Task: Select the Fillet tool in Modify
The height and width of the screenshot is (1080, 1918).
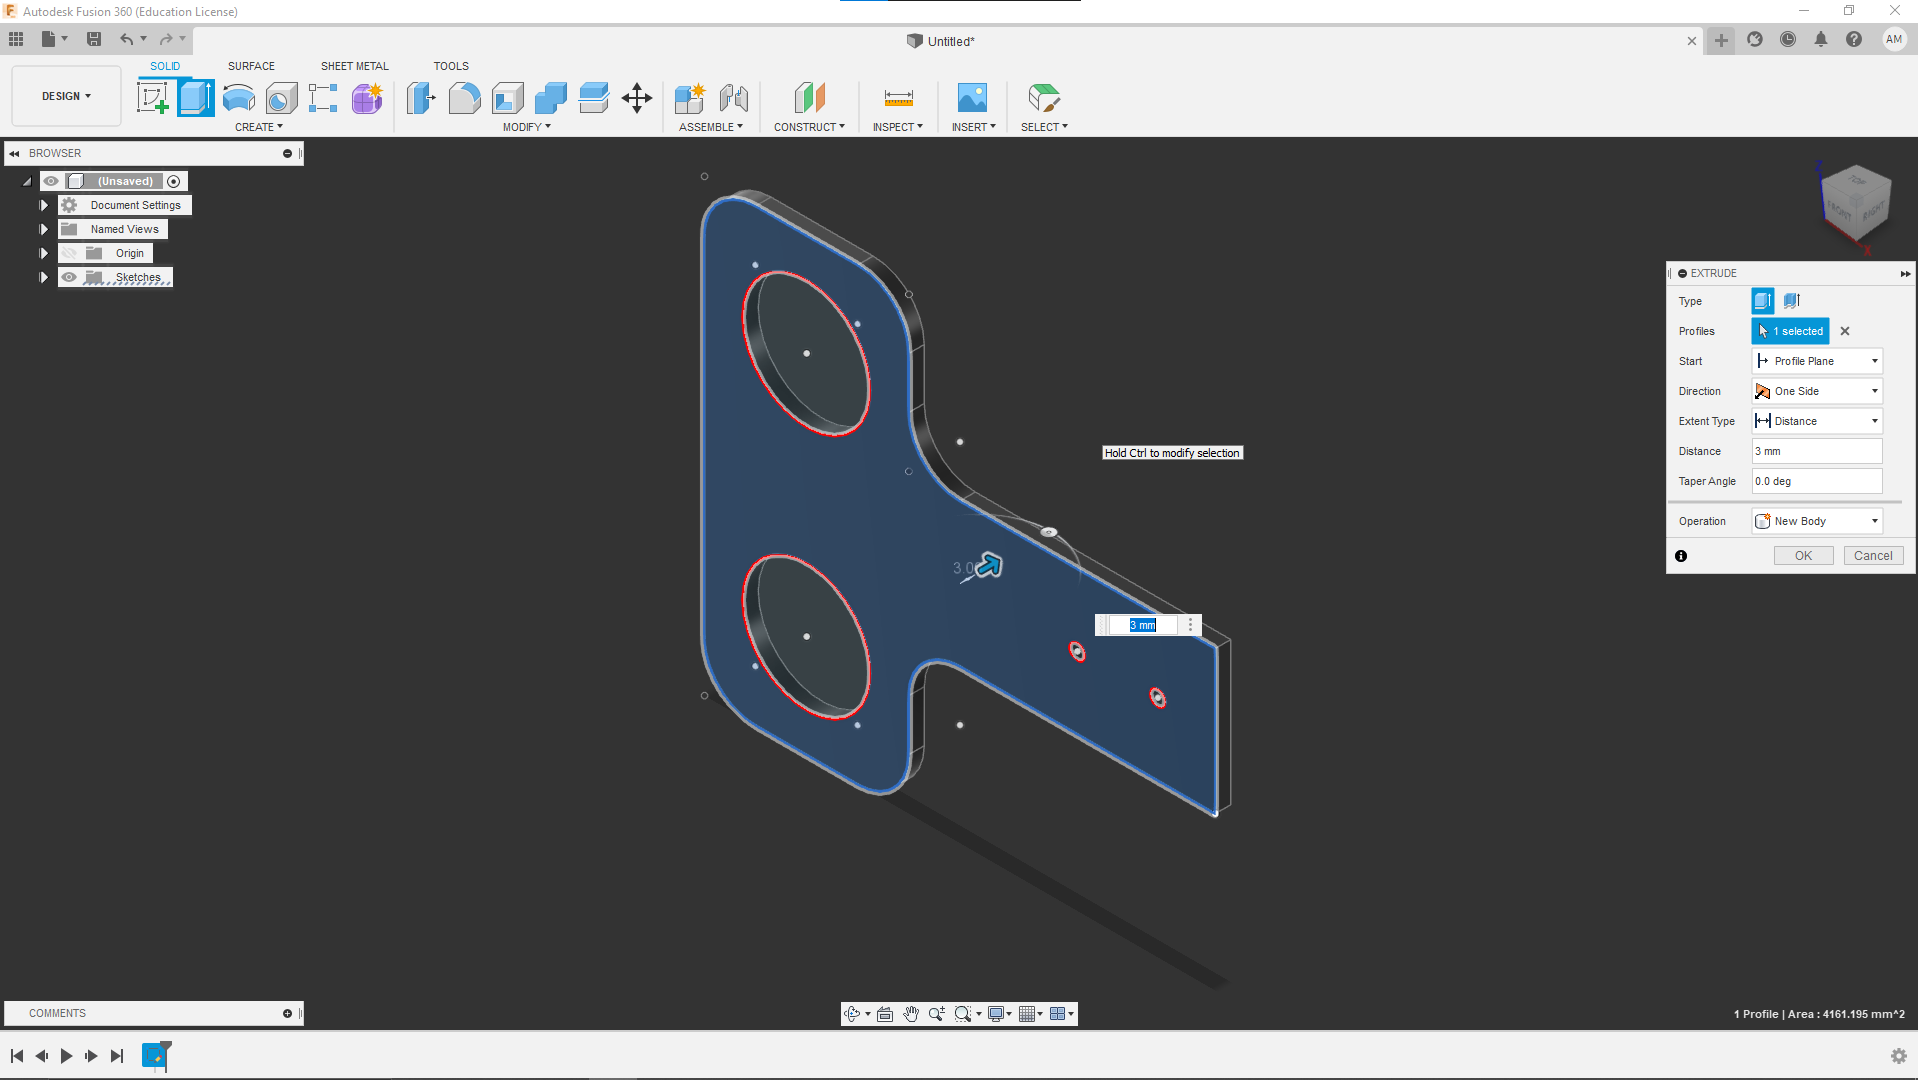Action: point(464,98)
